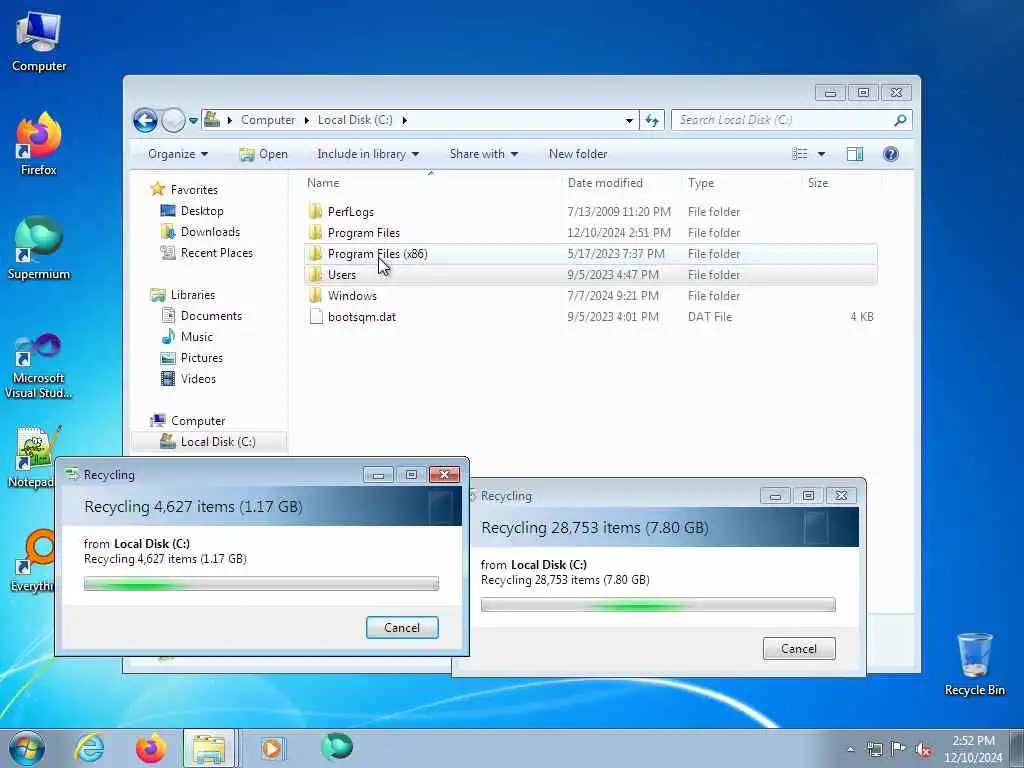Open the Organize dropdown menu

[x=178, y=154]
